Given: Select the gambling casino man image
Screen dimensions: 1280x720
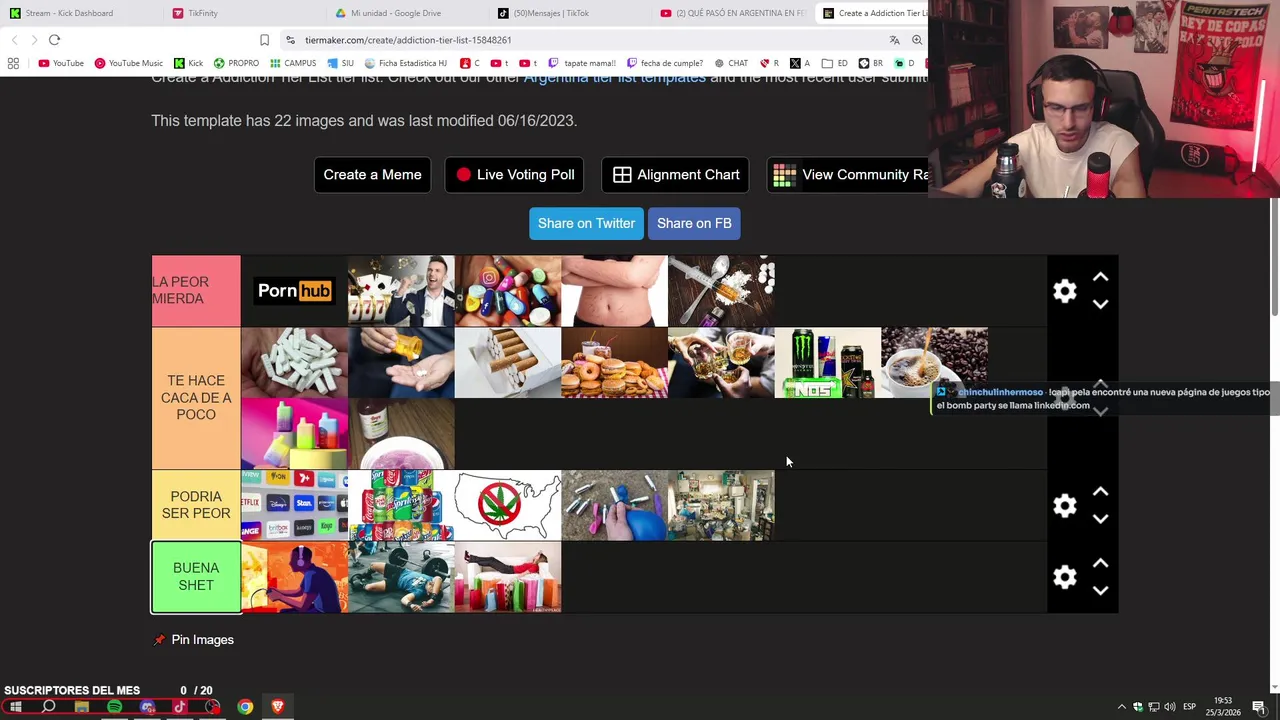Looking at the screenshot, I should [401, 291].
